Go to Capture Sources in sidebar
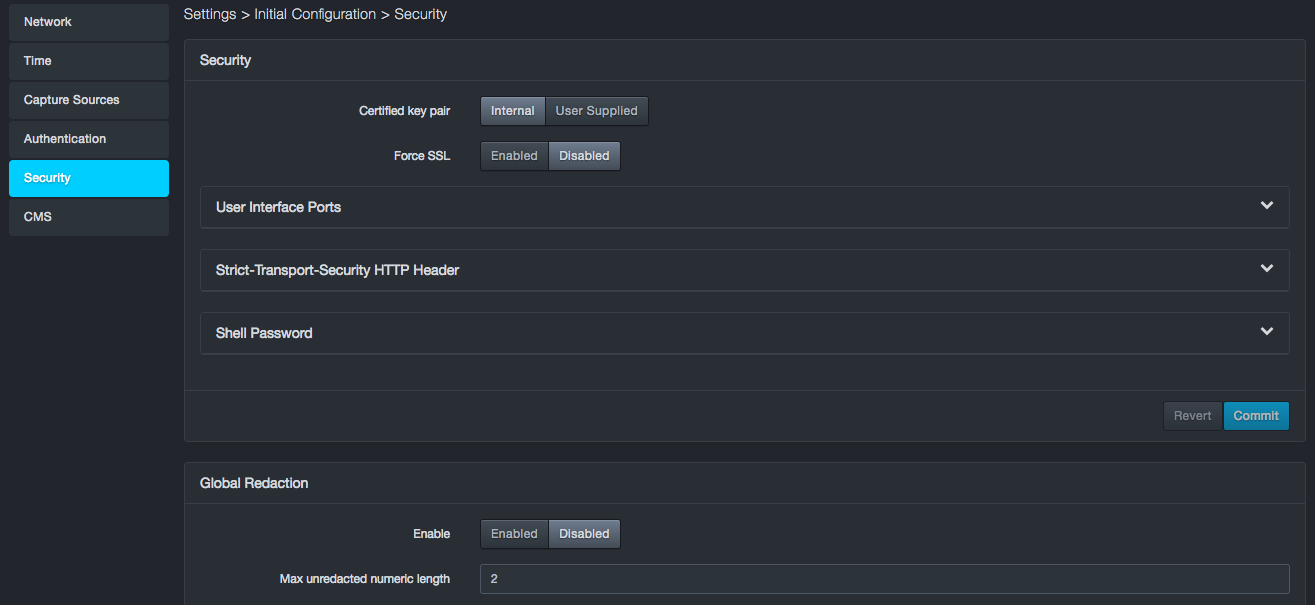This screenshot has width=1315, height=605. pyautogui.click(x=88, y=100)
